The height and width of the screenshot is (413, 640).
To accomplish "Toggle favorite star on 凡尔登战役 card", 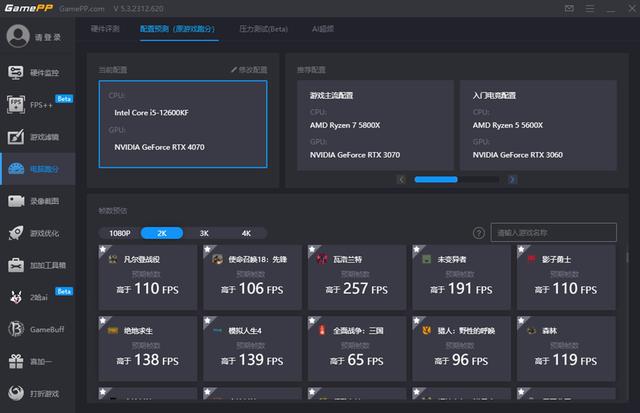I will [x=103, y=249].
